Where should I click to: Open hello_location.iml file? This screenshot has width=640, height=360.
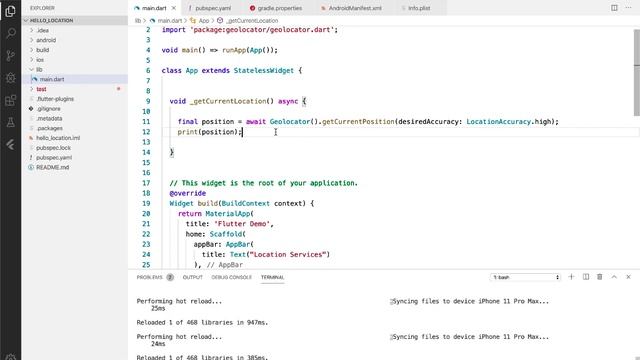[x=75, y=138]
